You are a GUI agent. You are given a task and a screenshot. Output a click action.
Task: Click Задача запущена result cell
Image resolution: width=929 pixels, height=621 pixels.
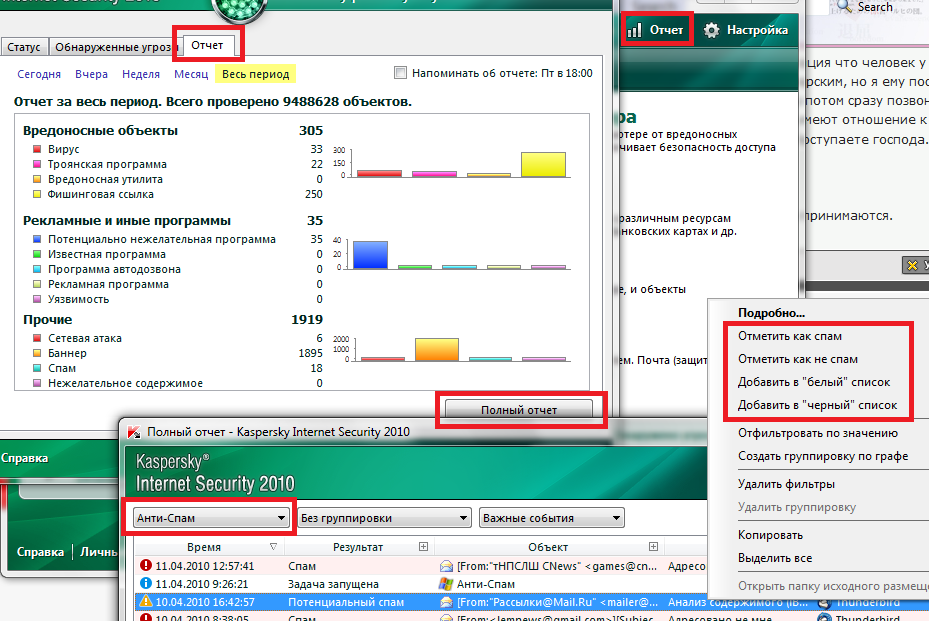(x=333, y=584)
